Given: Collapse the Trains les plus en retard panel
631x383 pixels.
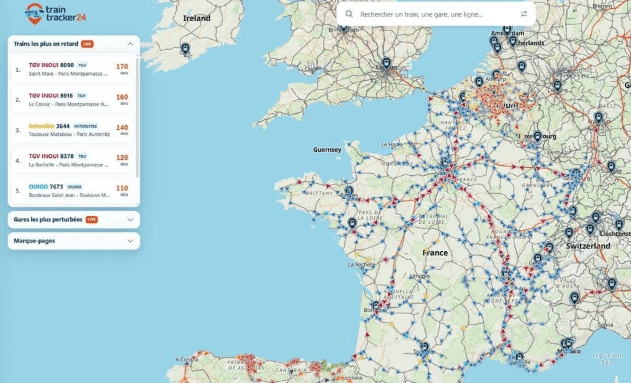Looking at the screenshot, I should 130,44.
